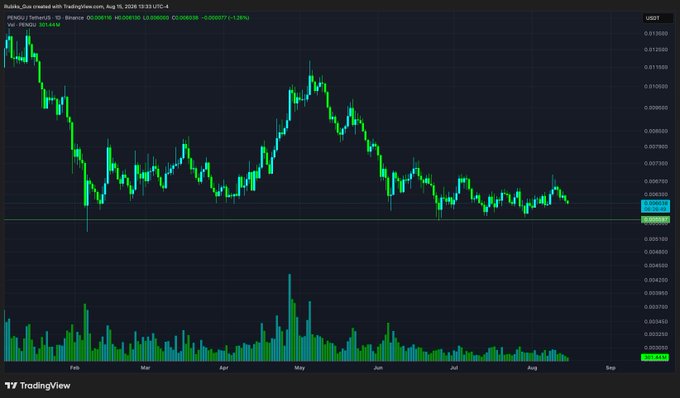This screenshot has height=398, width=680.
Task: Click the Jul label on time axis
Action: point(454,368)
